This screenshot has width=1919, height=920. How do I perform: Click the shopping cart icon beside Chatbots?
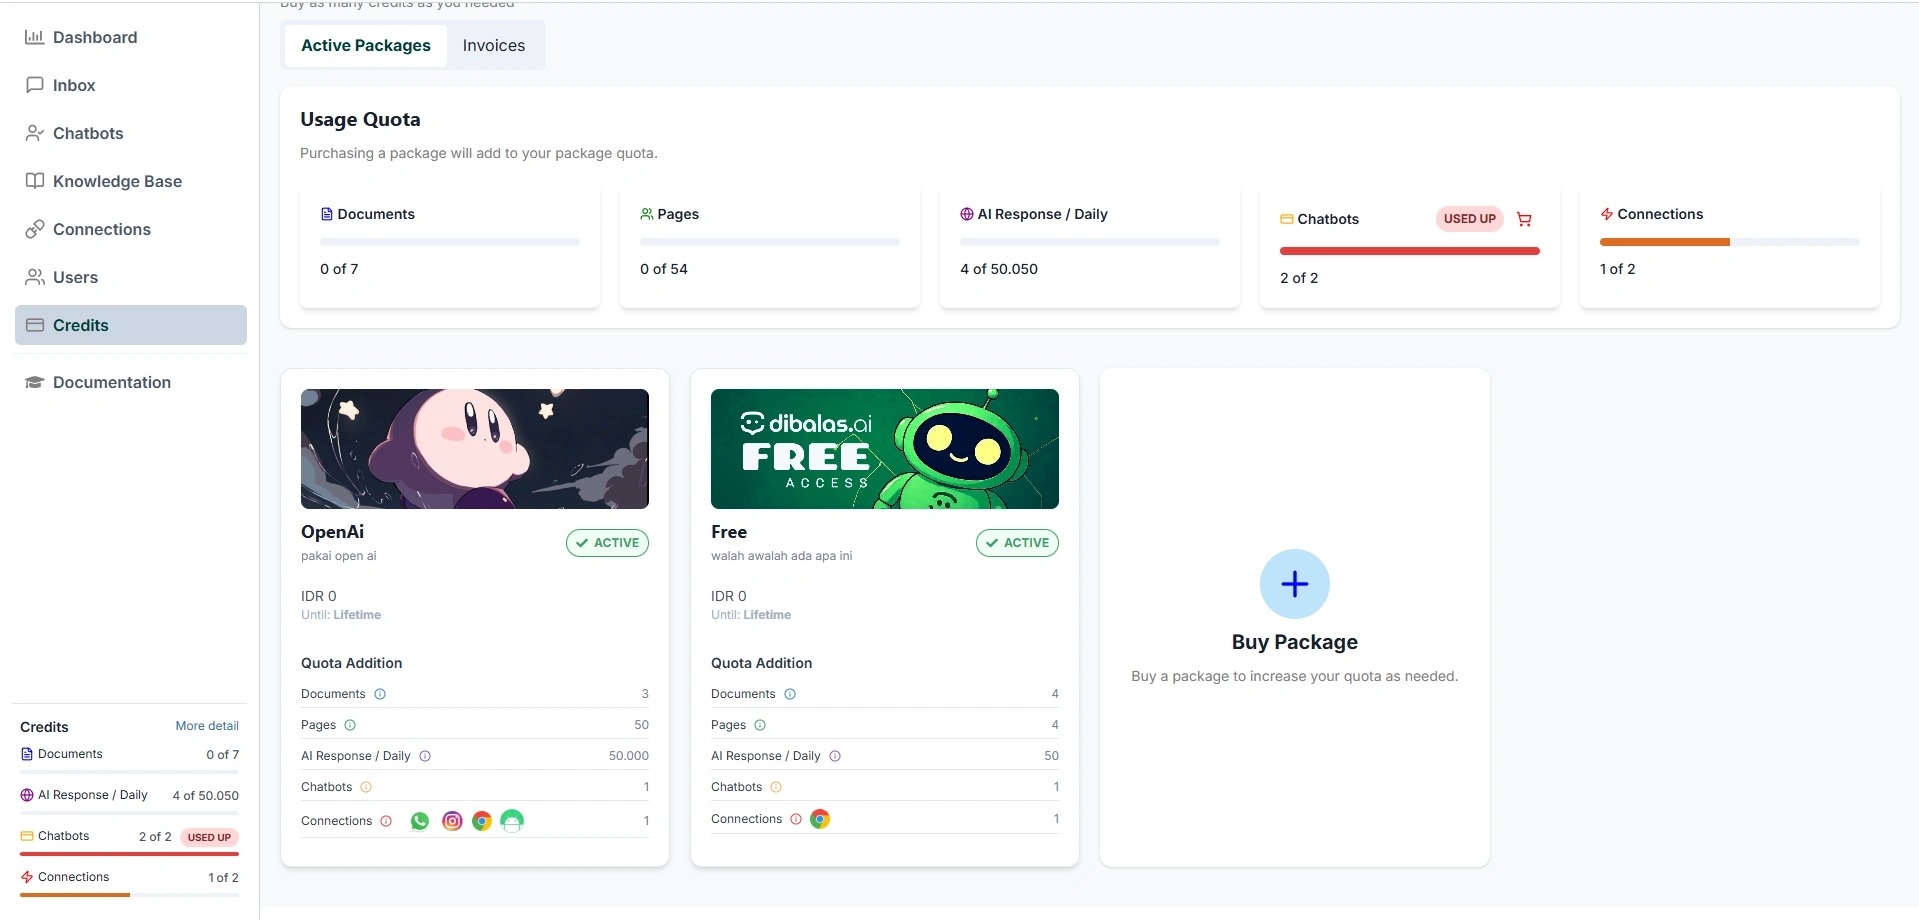pyautogui.click(x=1524, y=219)
